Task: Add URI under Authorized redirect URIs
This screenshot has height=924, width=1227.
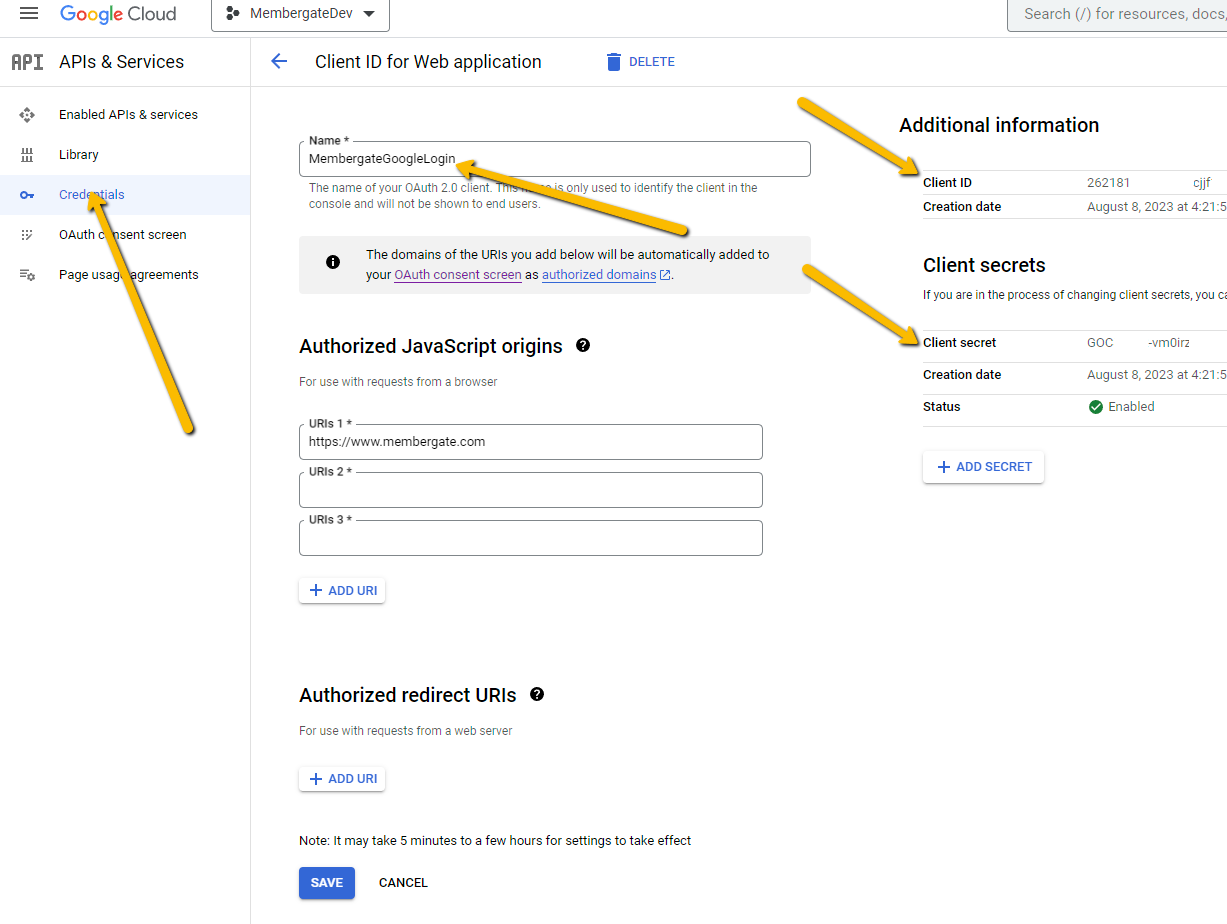Action: (x=342, y=779)
